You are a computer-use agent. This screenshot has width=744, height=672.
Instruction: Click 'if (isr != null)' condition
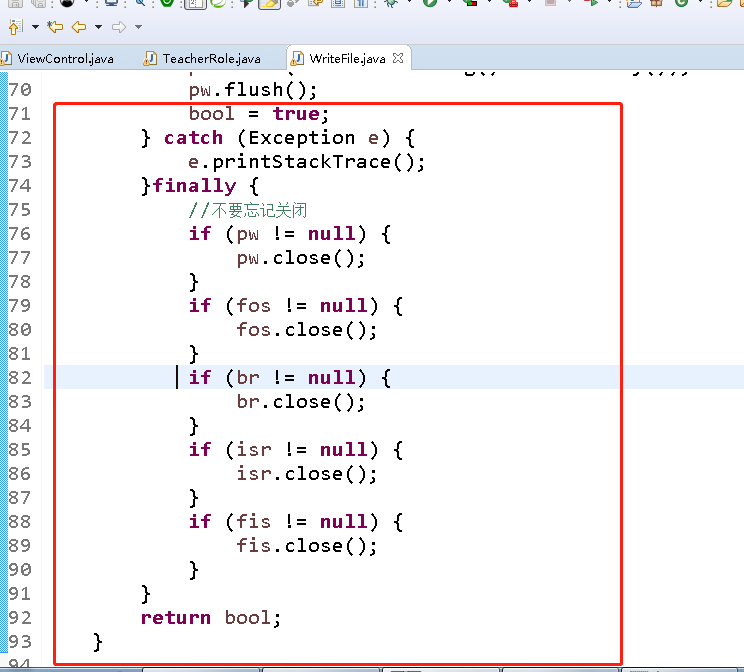tap(296, 450)
